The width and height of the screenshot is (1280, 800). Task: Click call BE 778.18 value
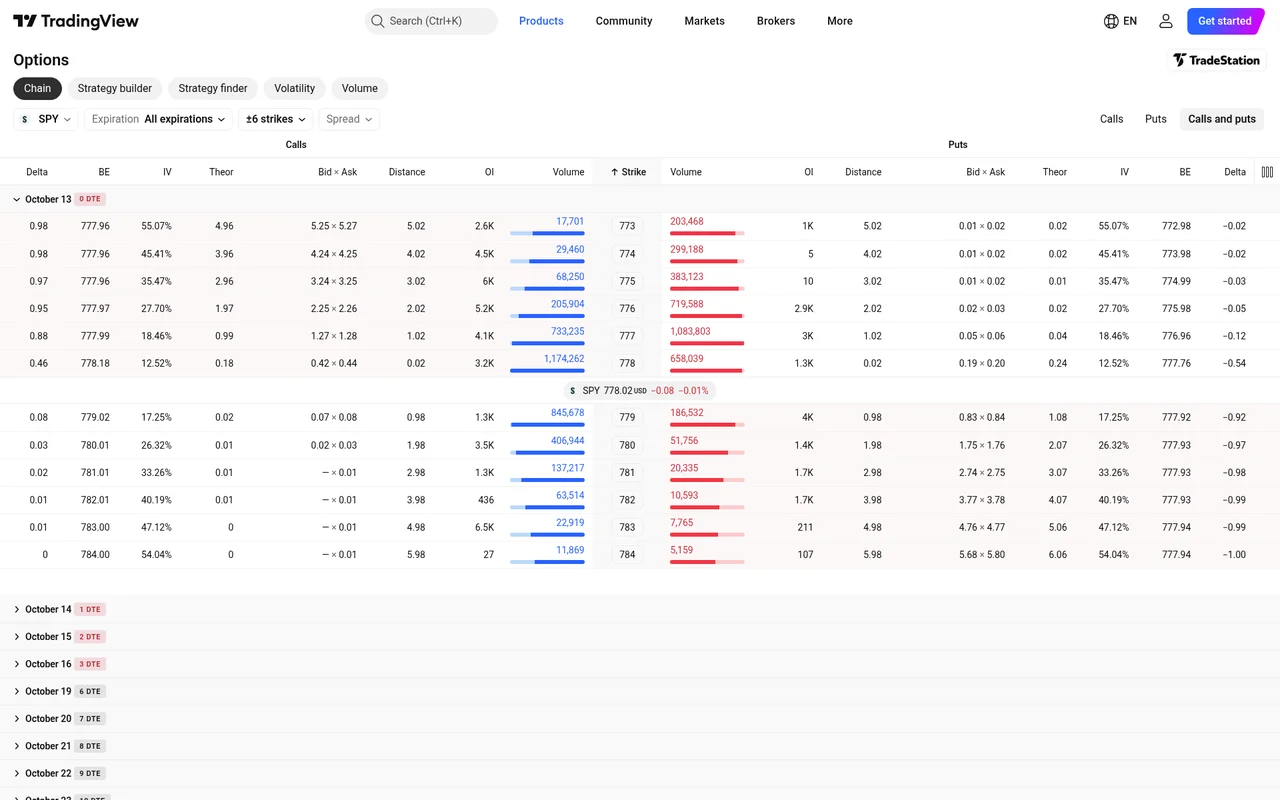(x=96, y=363)
